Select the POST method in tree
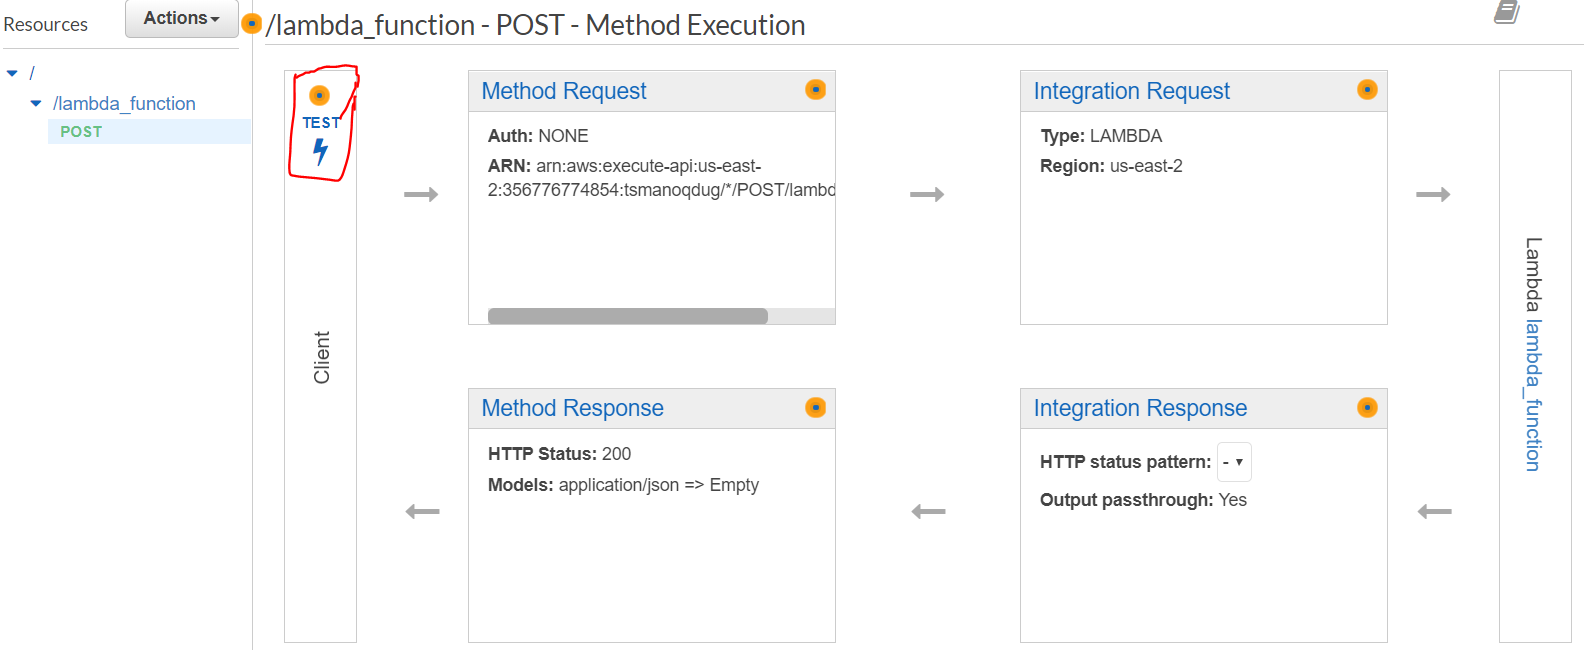 81,131
